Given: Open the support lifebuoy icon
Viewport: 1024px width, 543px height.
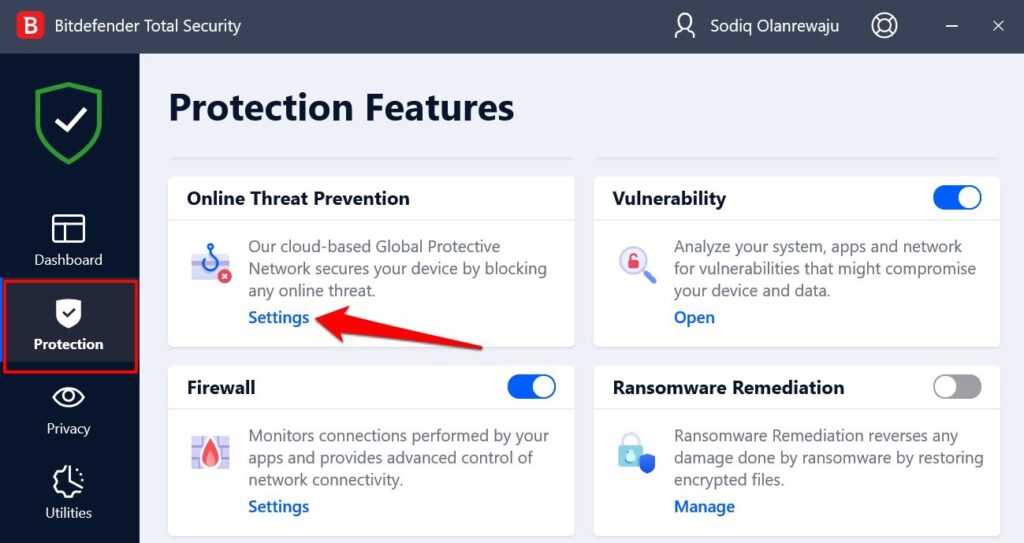Looking at the screenshot, I should [884, 26].
